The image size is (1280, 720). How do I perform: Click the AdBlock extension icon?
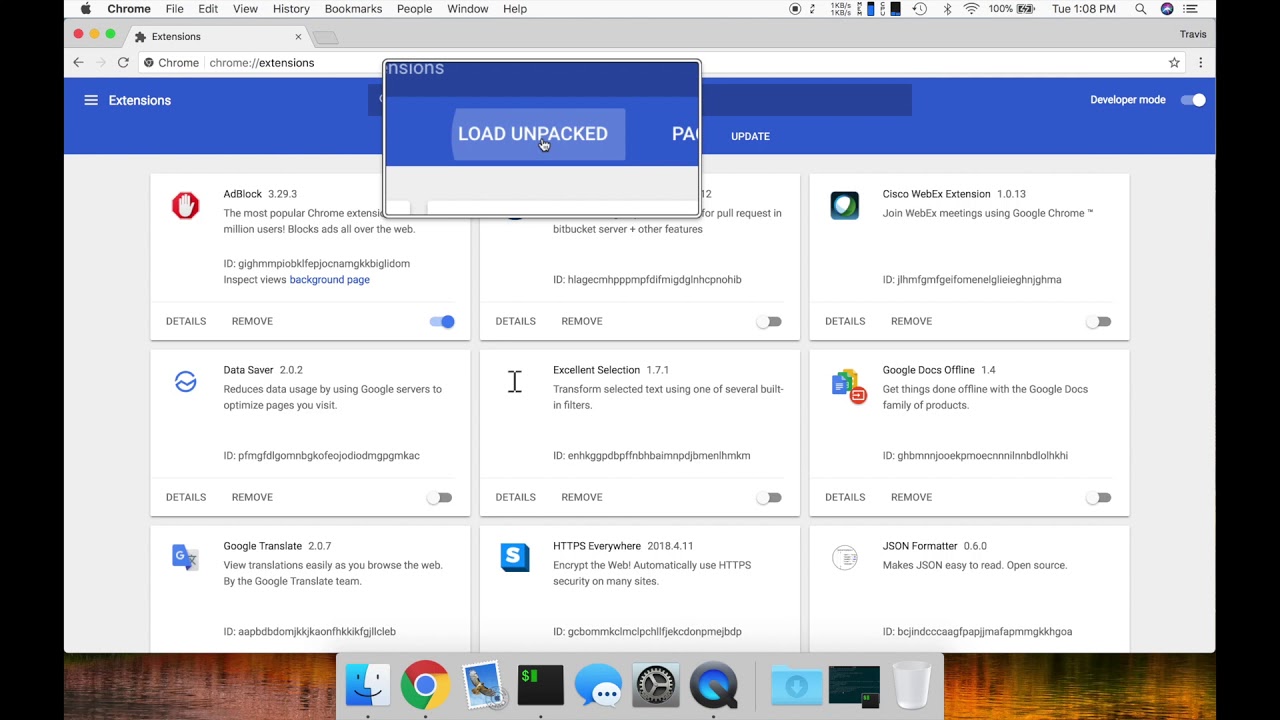(185, 206)
